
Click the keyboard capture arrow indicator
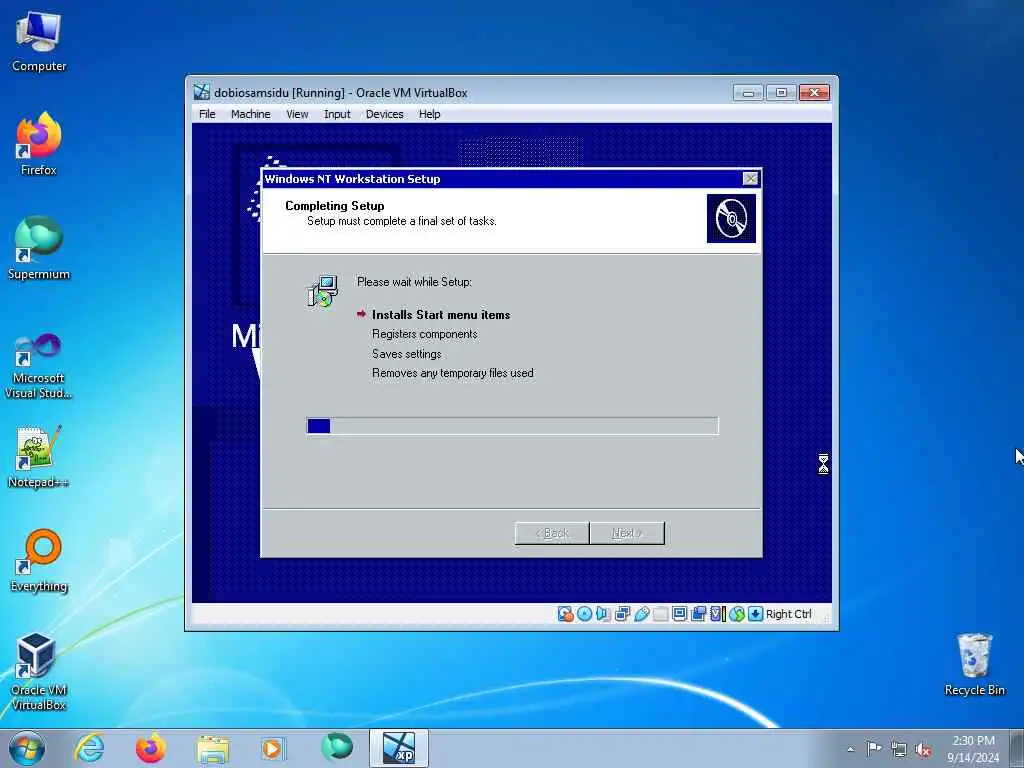[x=756, y=614]
